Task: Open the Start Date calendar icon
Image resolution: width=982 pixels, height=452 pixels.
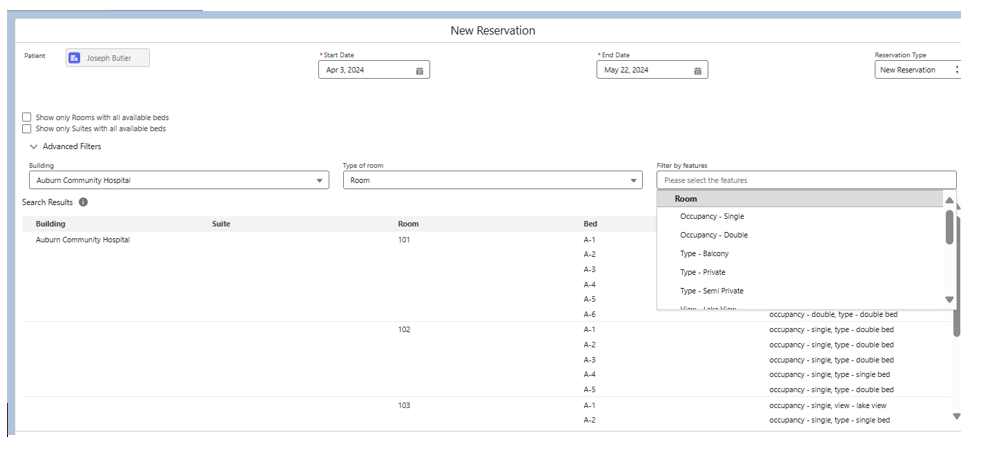Action: [420, 71]
